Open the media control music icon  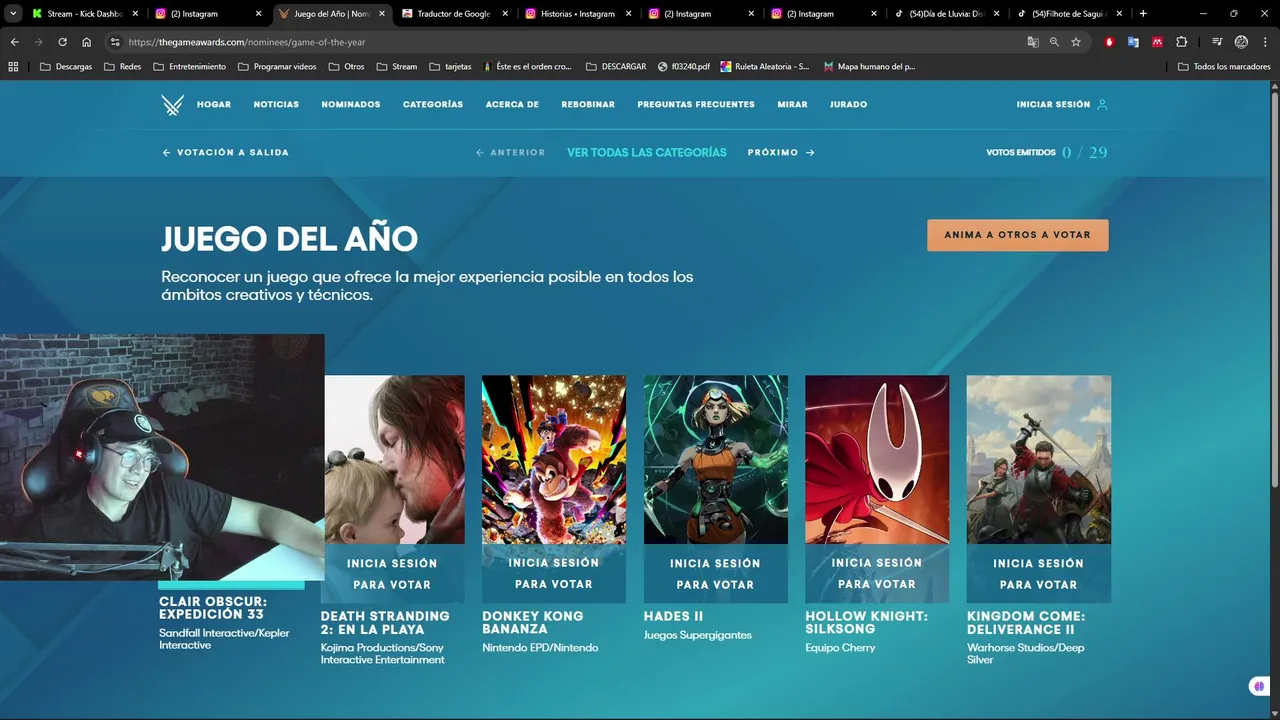(1217, 42)
